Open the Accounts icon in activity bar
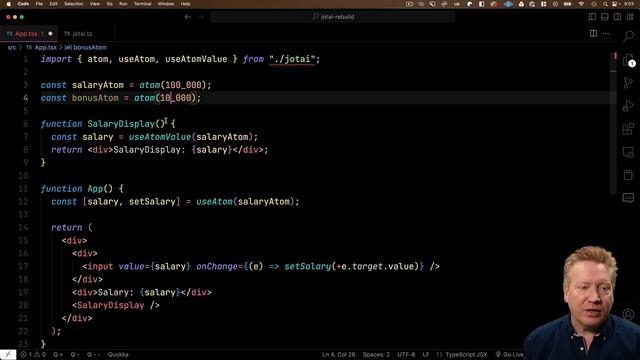 tap(628, 314)
